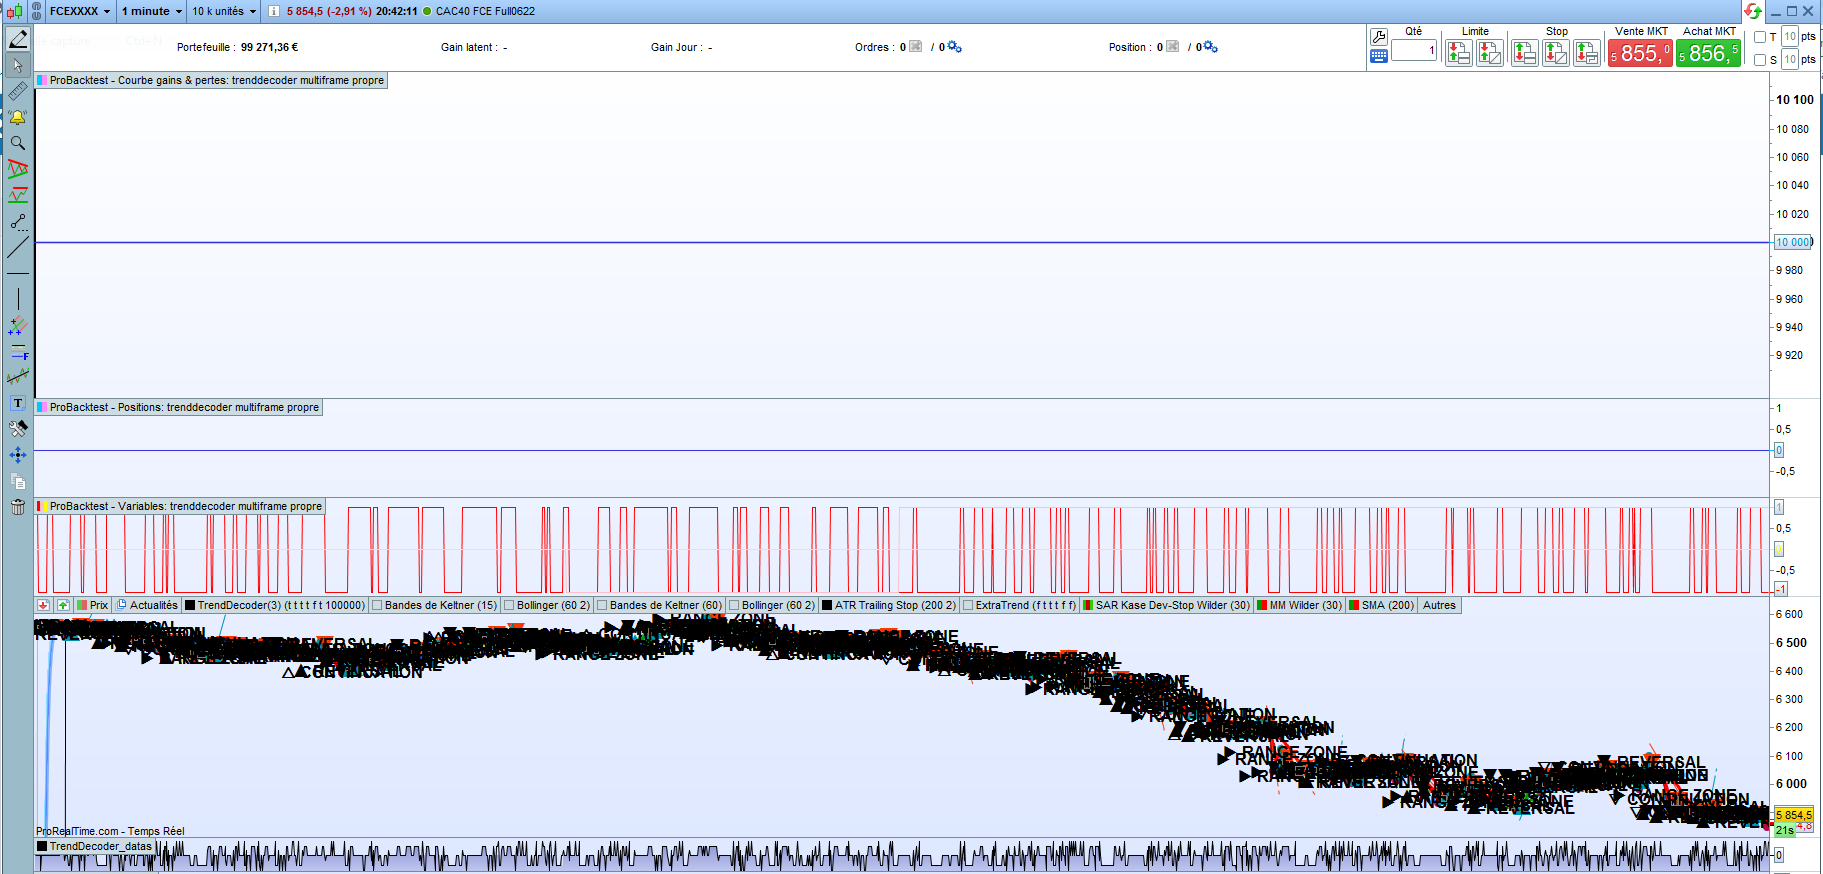Click the first Stop order button

1525,53
